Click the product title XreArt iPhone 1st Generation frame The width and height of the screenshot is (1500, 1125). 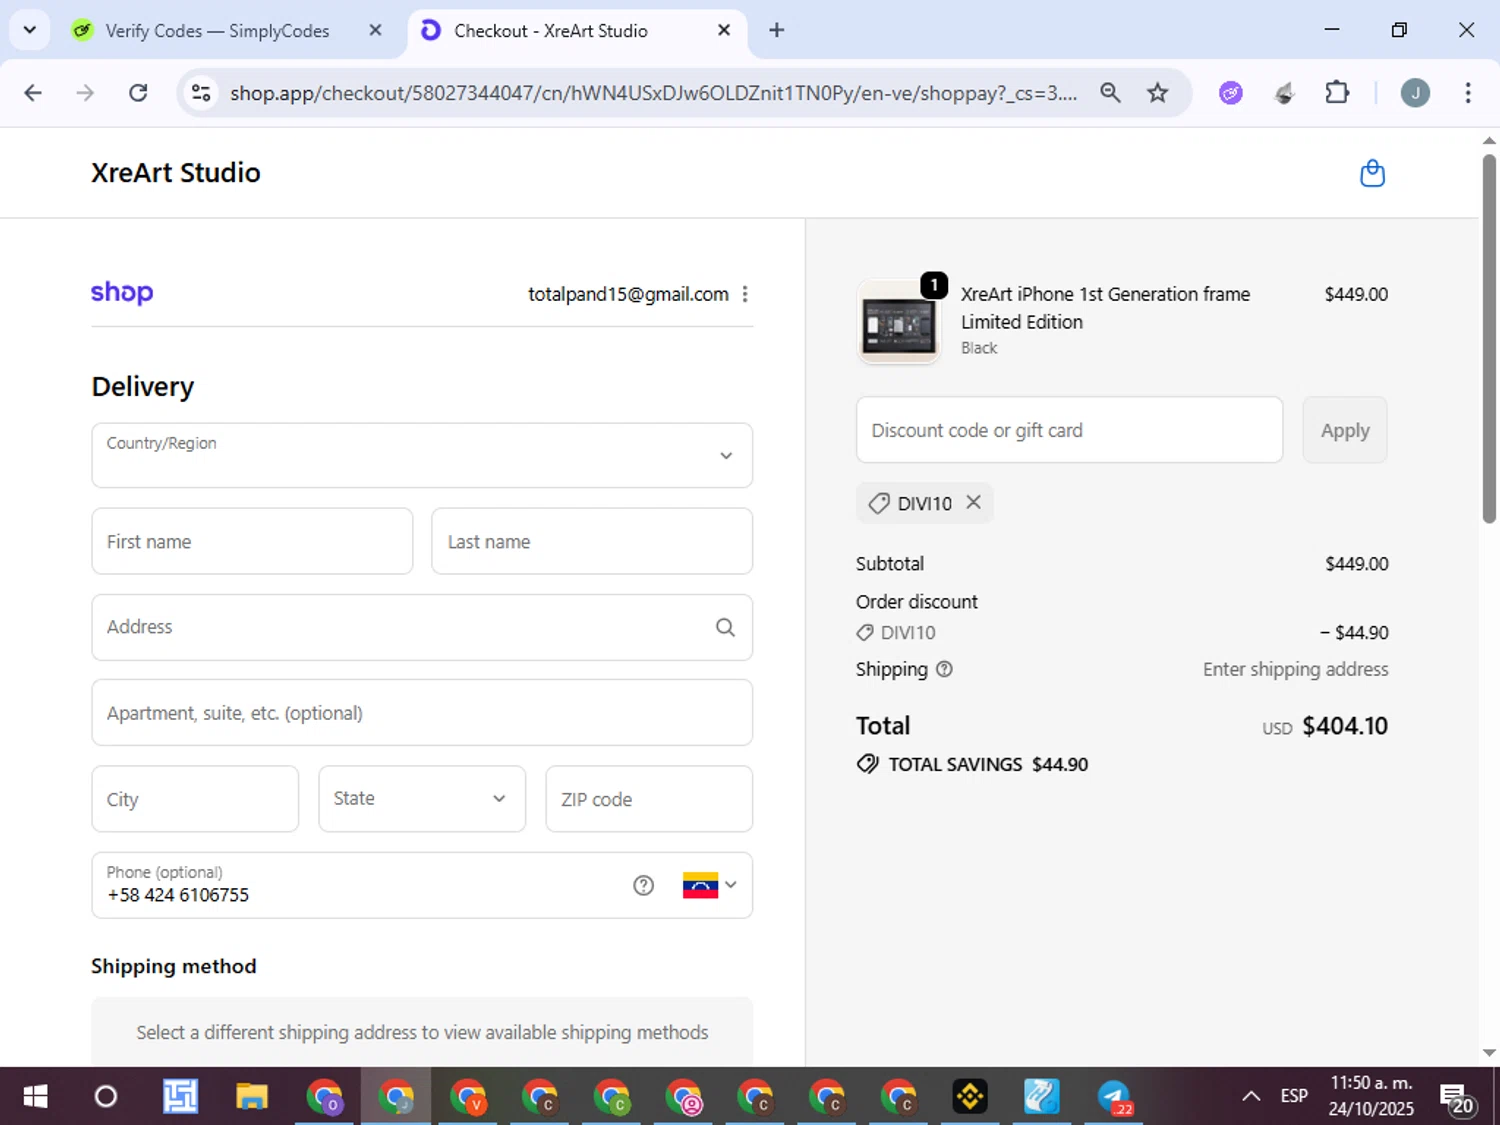point(1105,308)
